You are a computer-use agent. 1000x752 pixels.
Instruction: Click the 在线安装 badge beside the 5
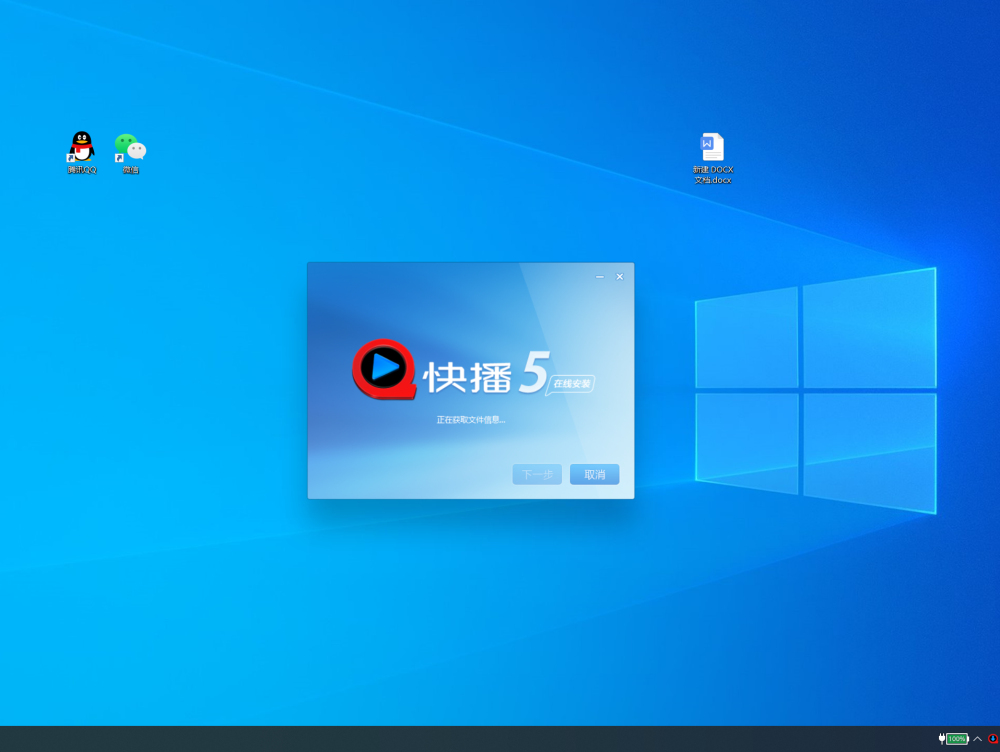pyautogui.click(x=571, y=383)
